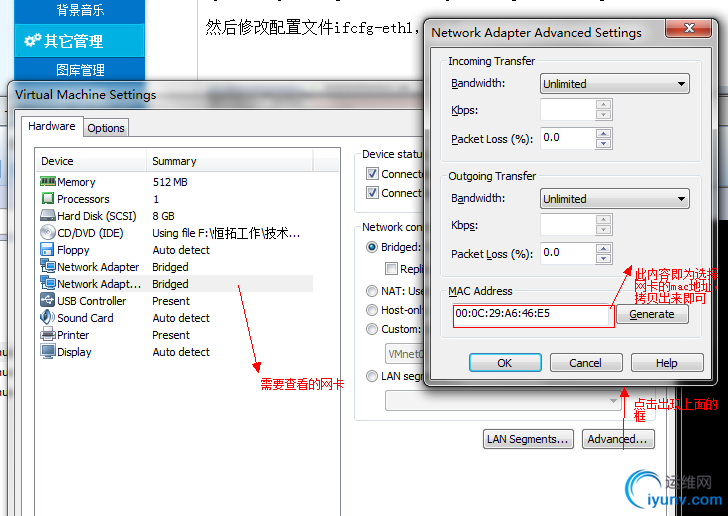Close the Network Adapter Advanced Settings dialog
Image resolution: width=728 pixels, height=516 pixels.
point(689,28)
